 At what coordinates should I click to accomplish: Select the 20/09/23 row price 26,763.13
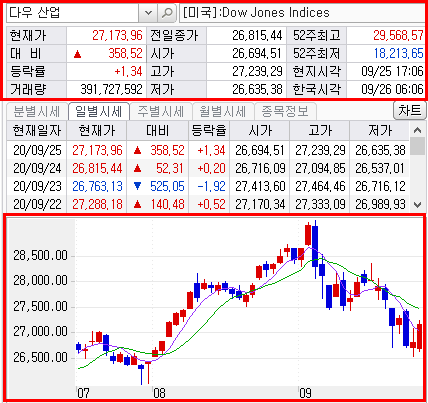[x=97, y=186]
